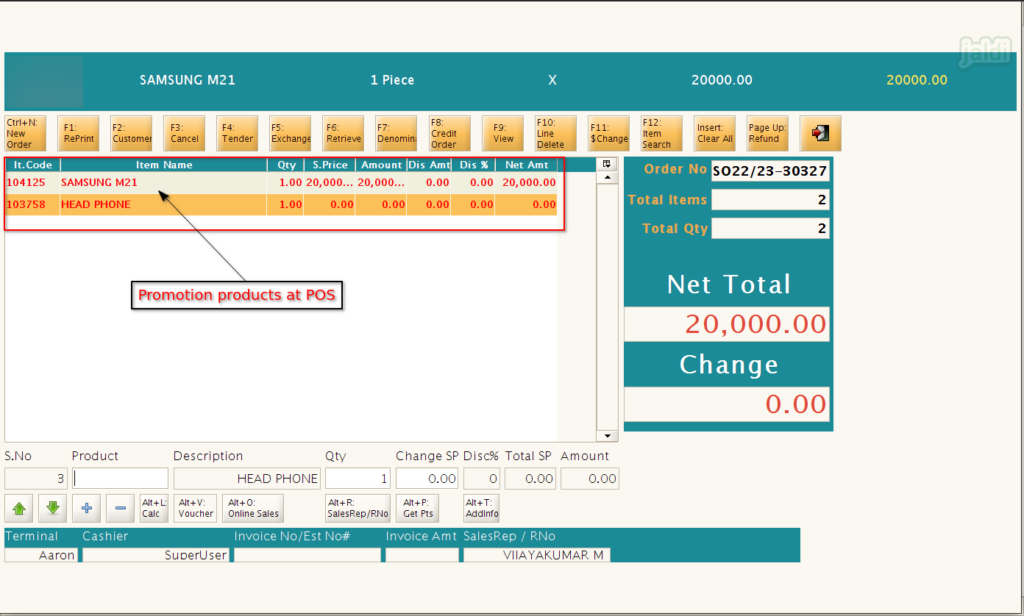1024x616 pixels.
Task: Click Alt+V Voucher button
Action: point(196,508)
